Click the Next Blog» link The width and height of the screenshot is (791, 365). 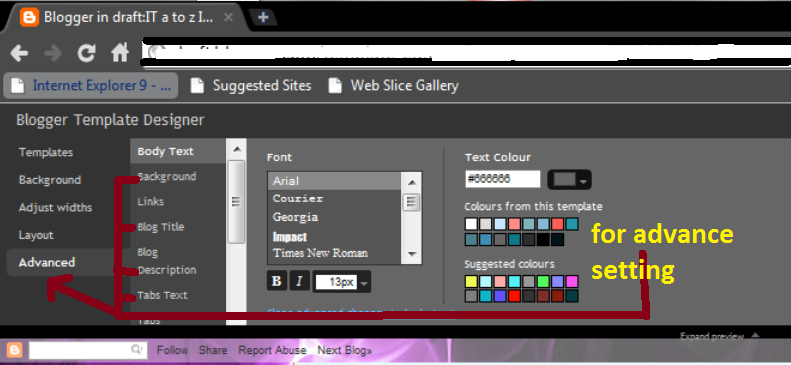point(345,350)
